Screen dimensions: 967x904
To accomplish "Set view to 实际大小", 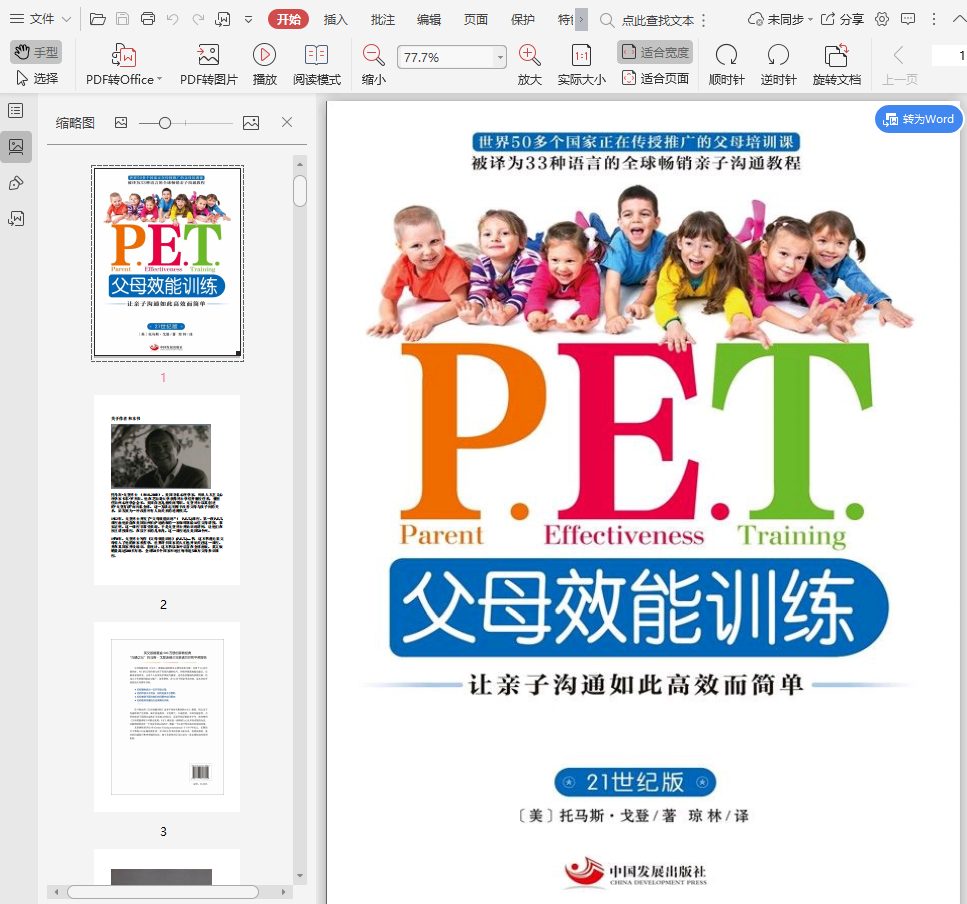I will point(582,64).
